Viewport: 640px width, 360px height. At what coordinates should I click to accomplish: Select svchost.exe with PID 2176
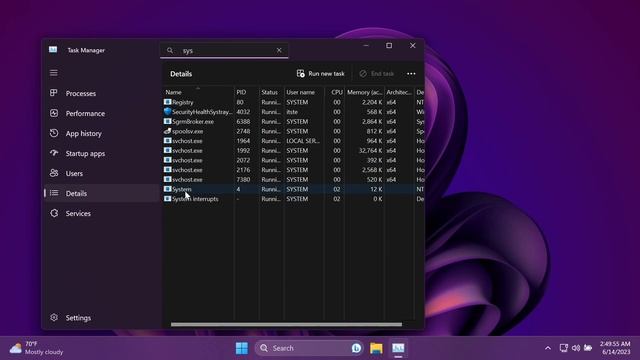(x=293, y=170)
